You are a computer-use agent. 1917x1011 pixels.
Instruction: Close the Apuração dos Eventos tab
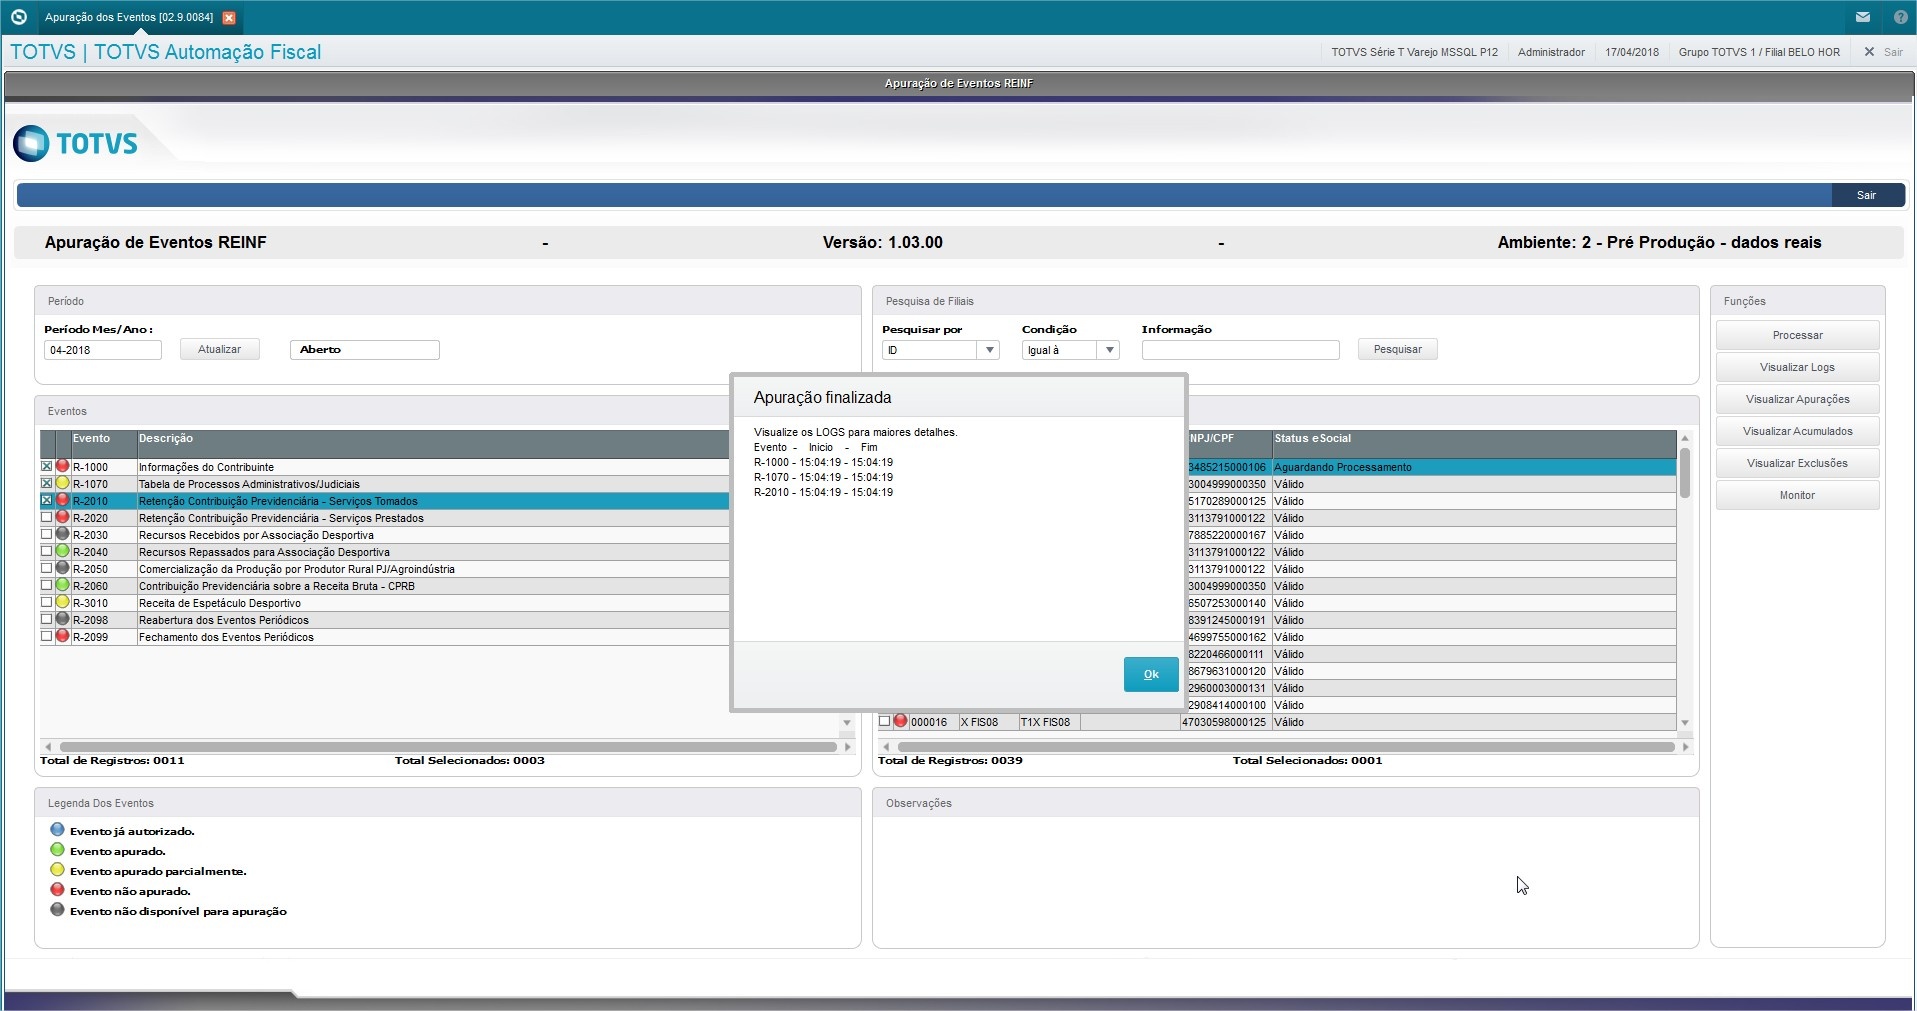point(229,18)
